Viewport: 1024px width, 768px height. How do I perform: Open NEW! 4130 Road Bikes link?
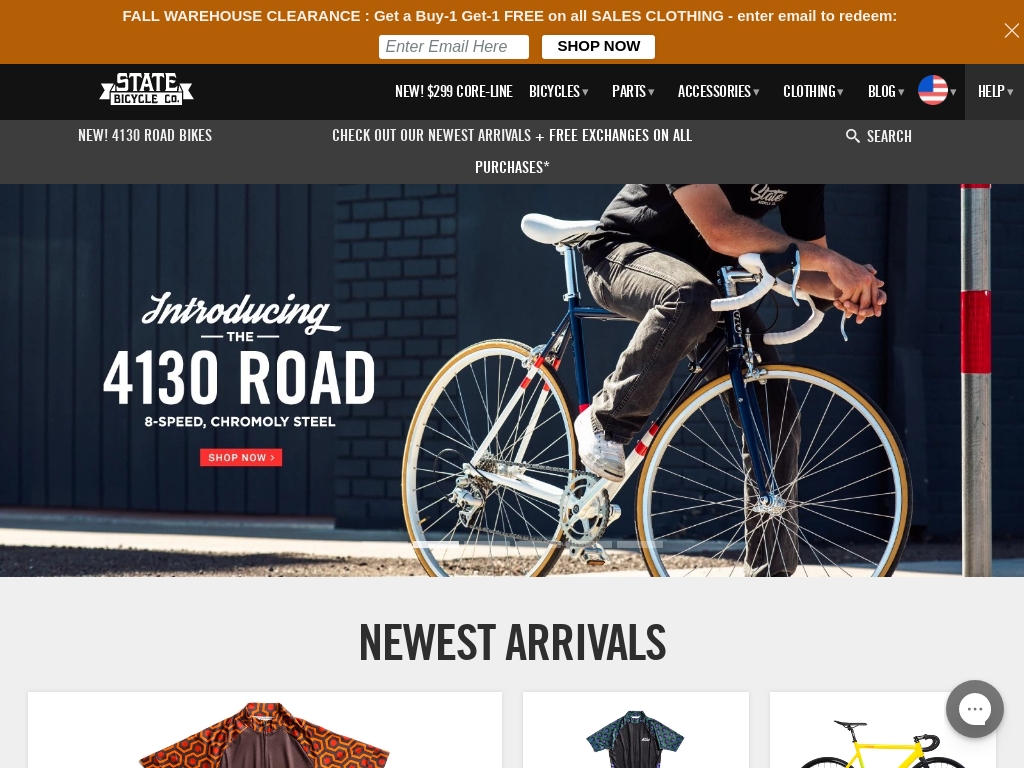(145, 135)
